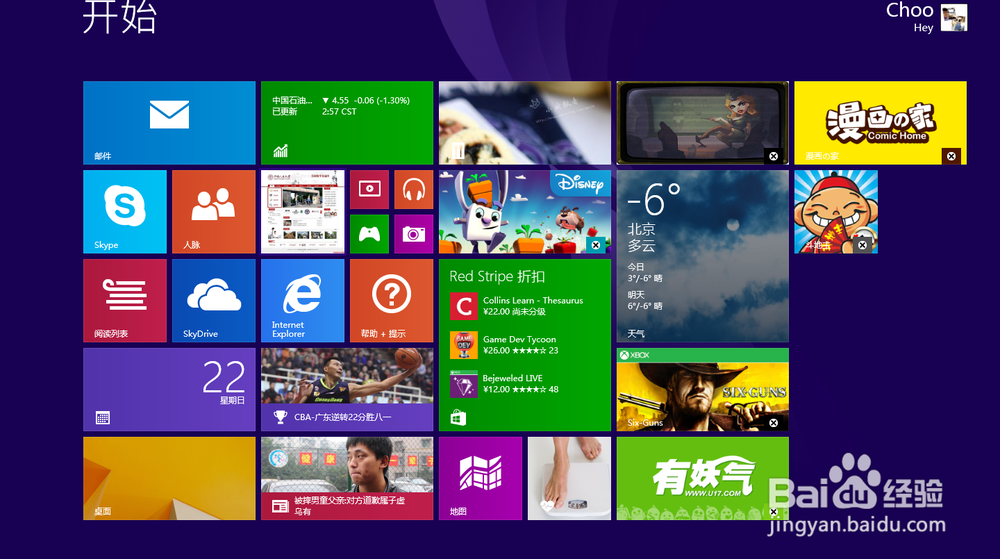
Task: Open the SkyDrive tile
Action: pyautogui.click(x=213, y=300)
